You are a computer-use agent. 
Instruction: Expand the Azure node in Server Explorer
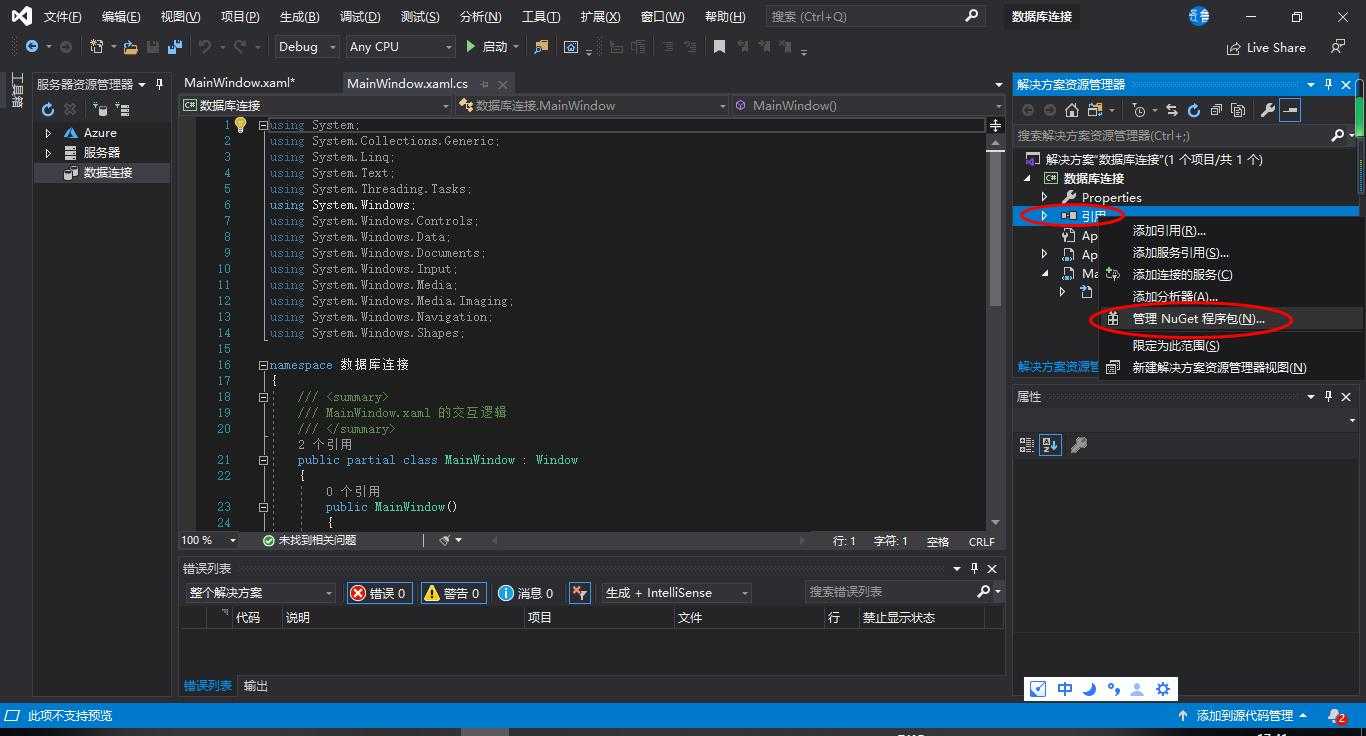pyautogui.click(x=48, y=133)
